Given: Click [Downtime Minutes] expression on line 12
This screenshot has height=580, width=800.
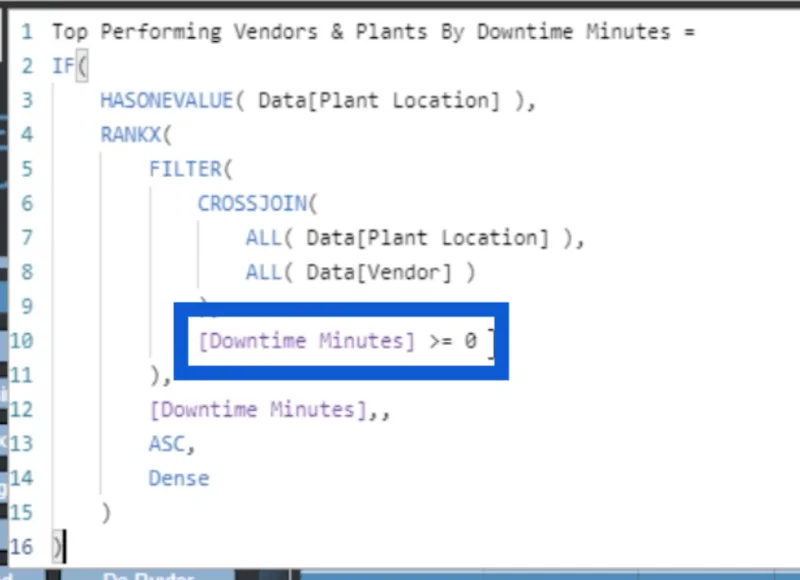Looking at the screenshot, I should (x=258, y=410).
